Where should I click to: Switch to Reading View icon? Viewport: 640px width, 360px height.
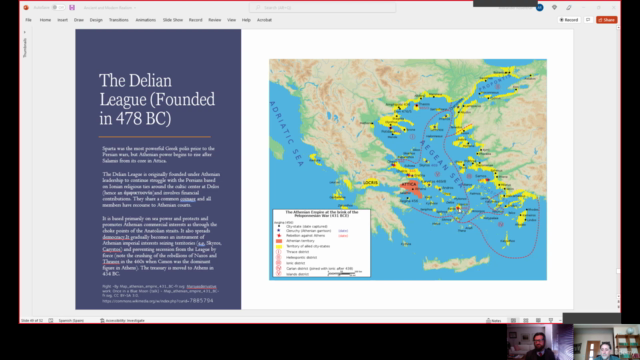click(538, 320)
